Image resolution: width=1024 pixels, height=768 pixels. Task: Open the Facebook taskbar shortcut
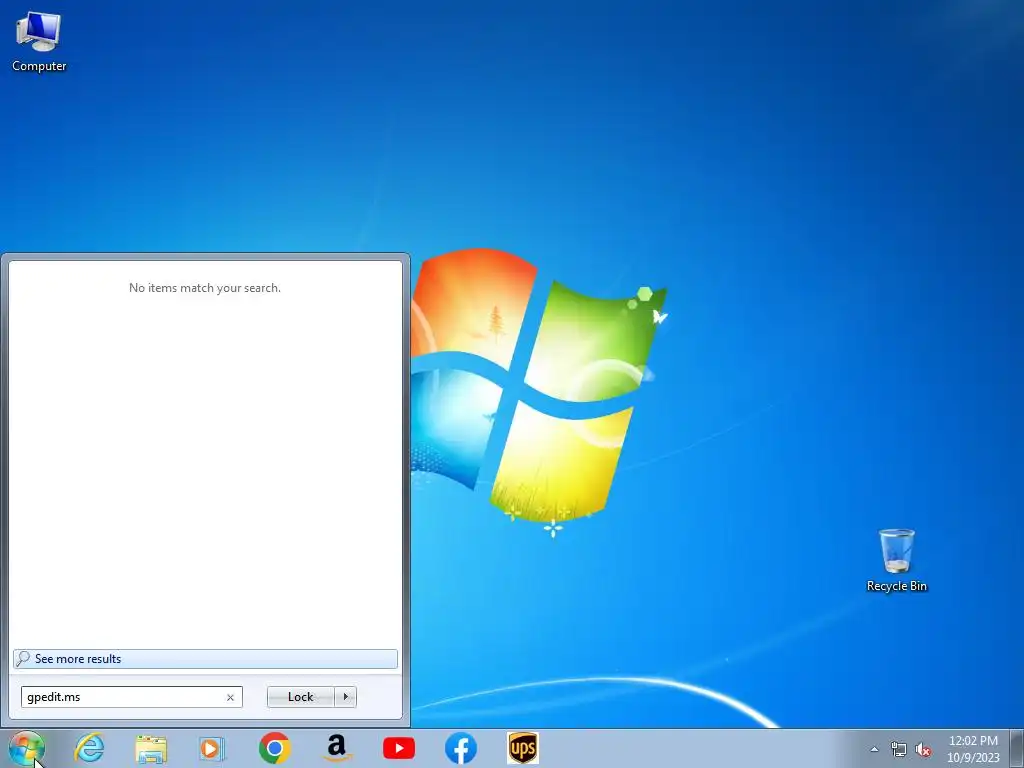(x=460, y=748)
